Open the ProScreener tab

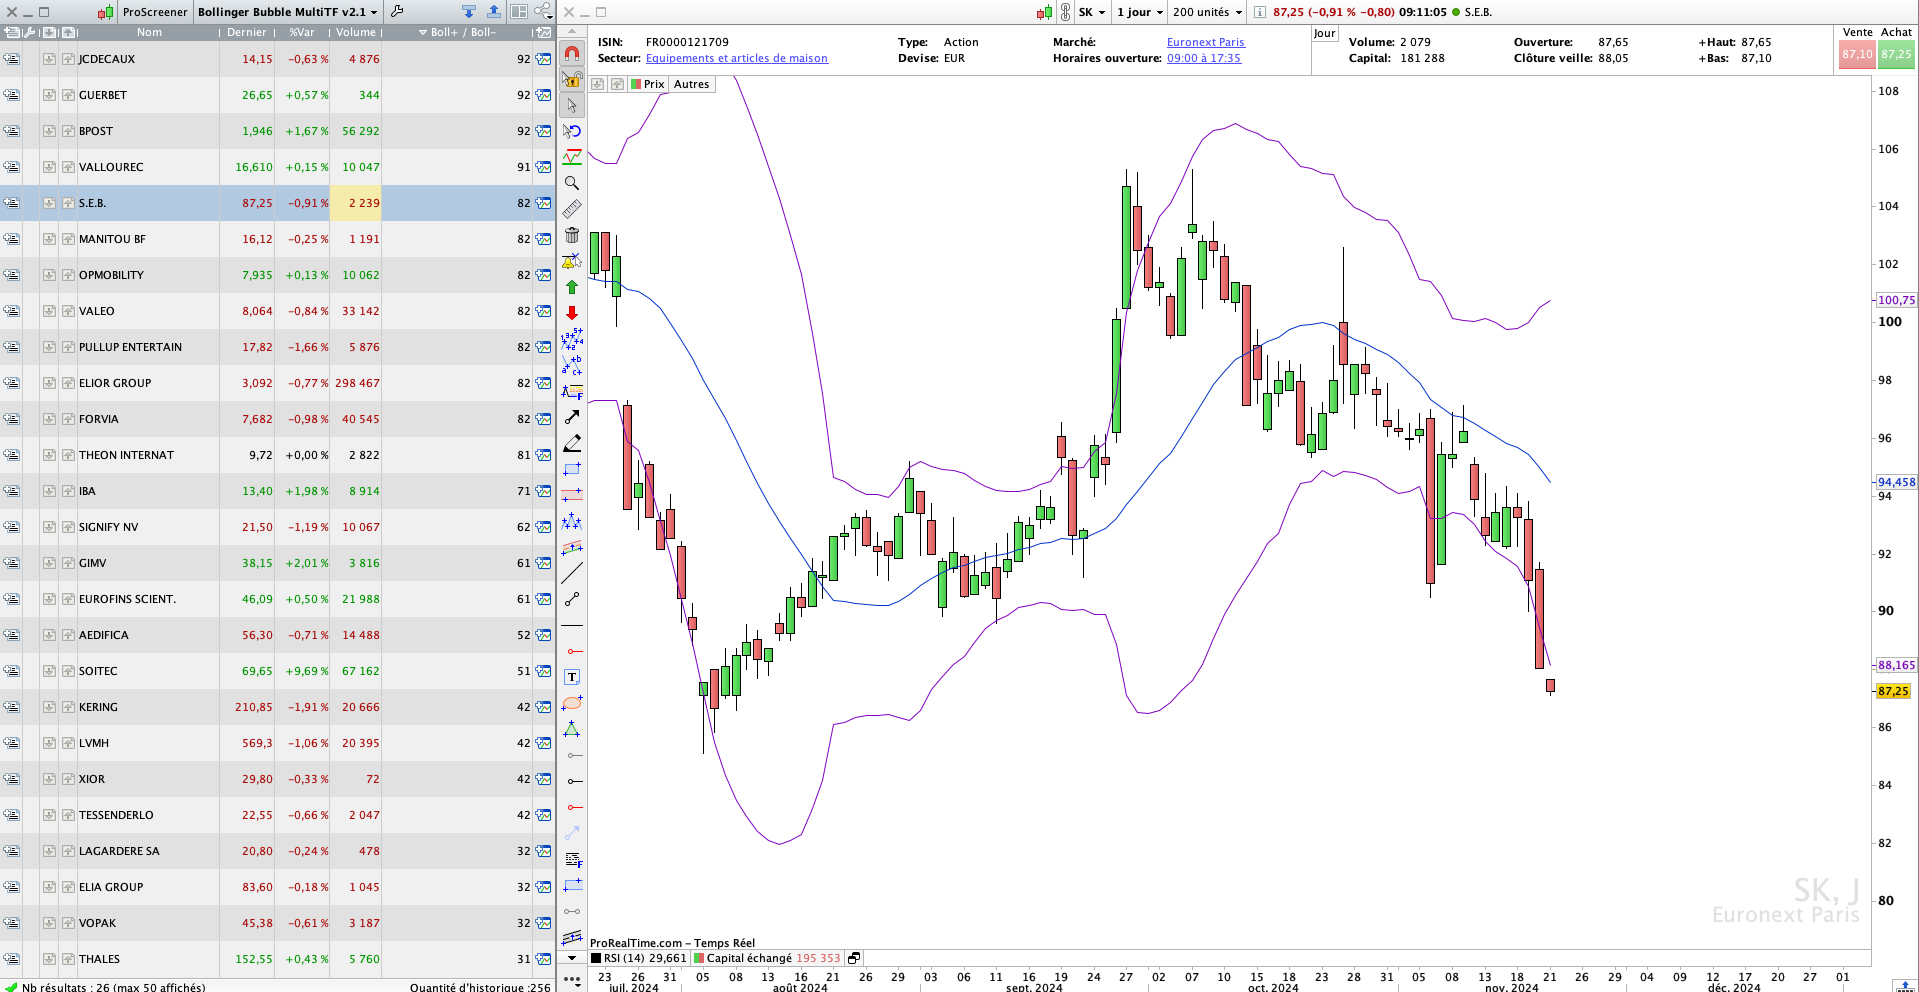[x=154, y=12]
